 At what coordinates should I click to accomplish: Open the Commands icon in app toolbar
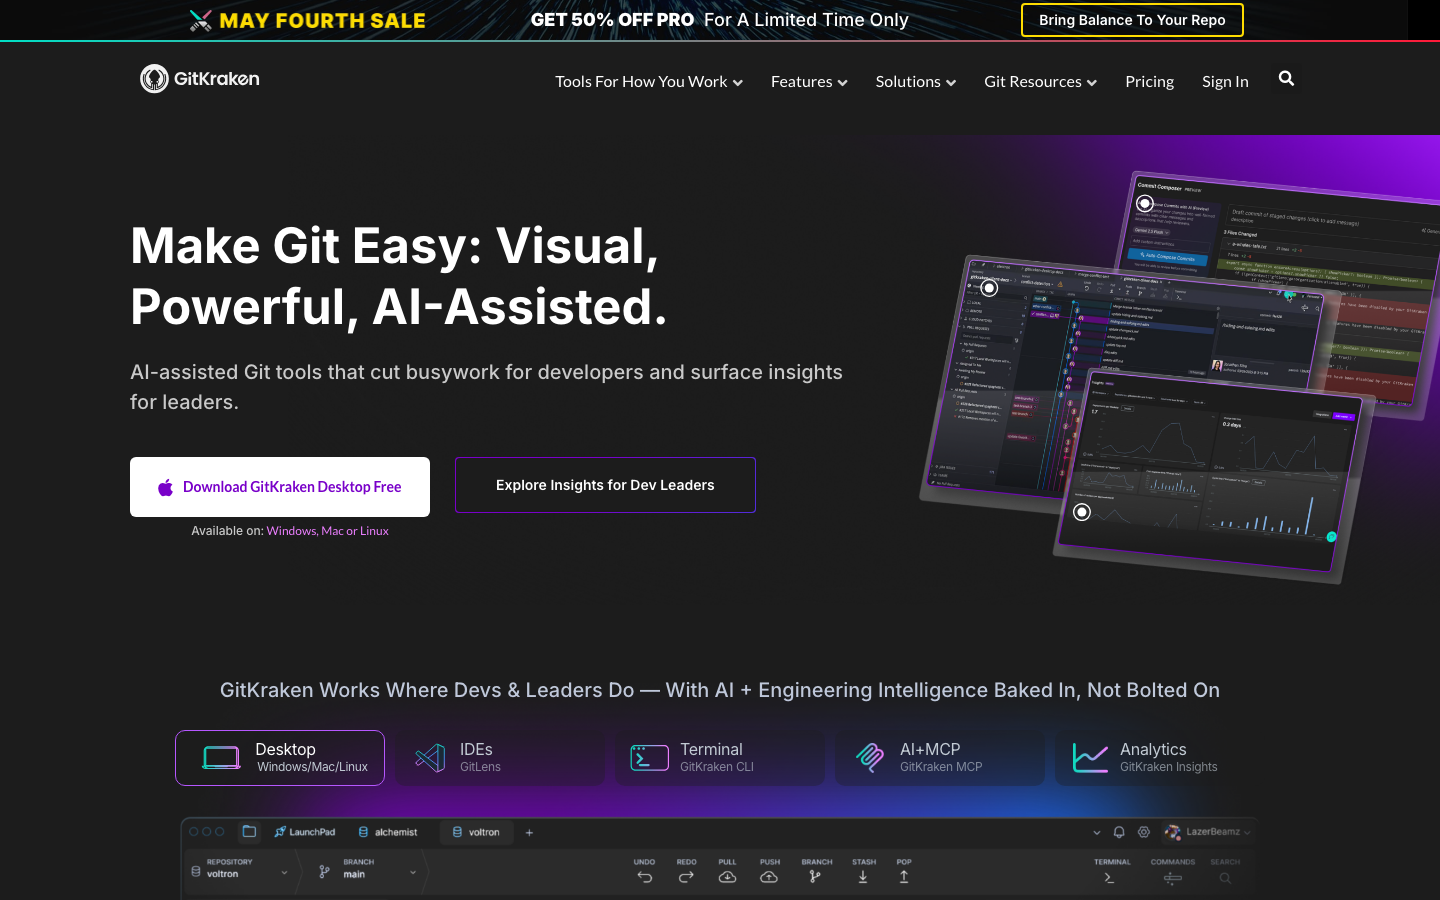[x=1173, y=878]
